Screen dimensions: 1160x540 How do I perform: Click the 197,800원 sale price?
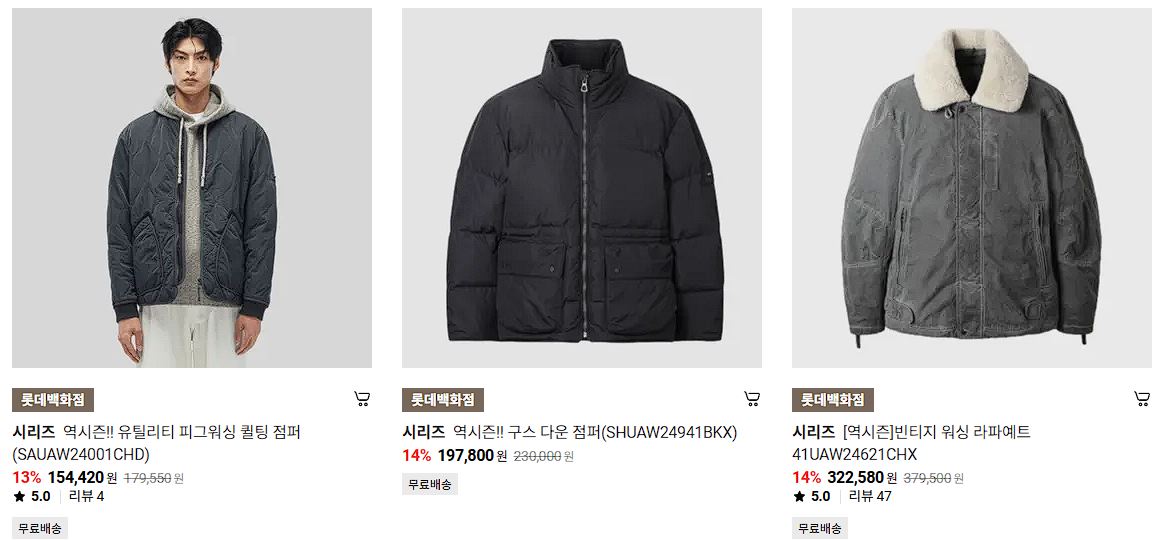tap(472, 456)
